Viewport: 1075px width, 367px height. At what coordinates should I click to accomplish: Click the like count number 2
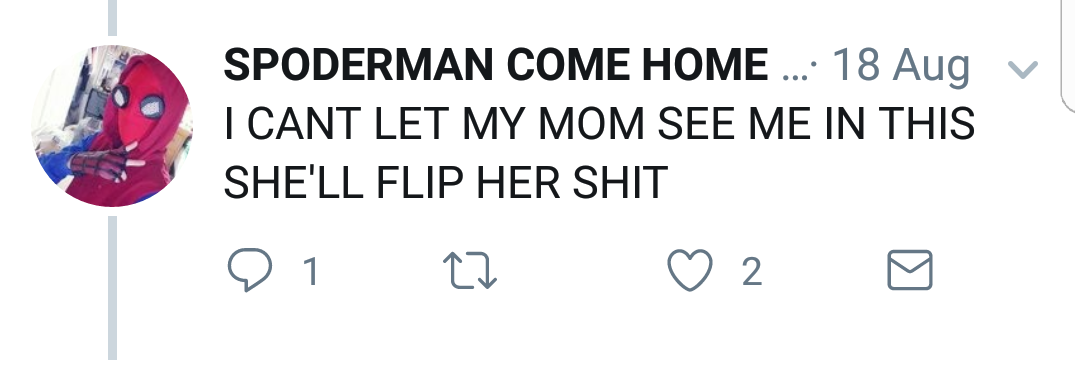pos(752,271)
